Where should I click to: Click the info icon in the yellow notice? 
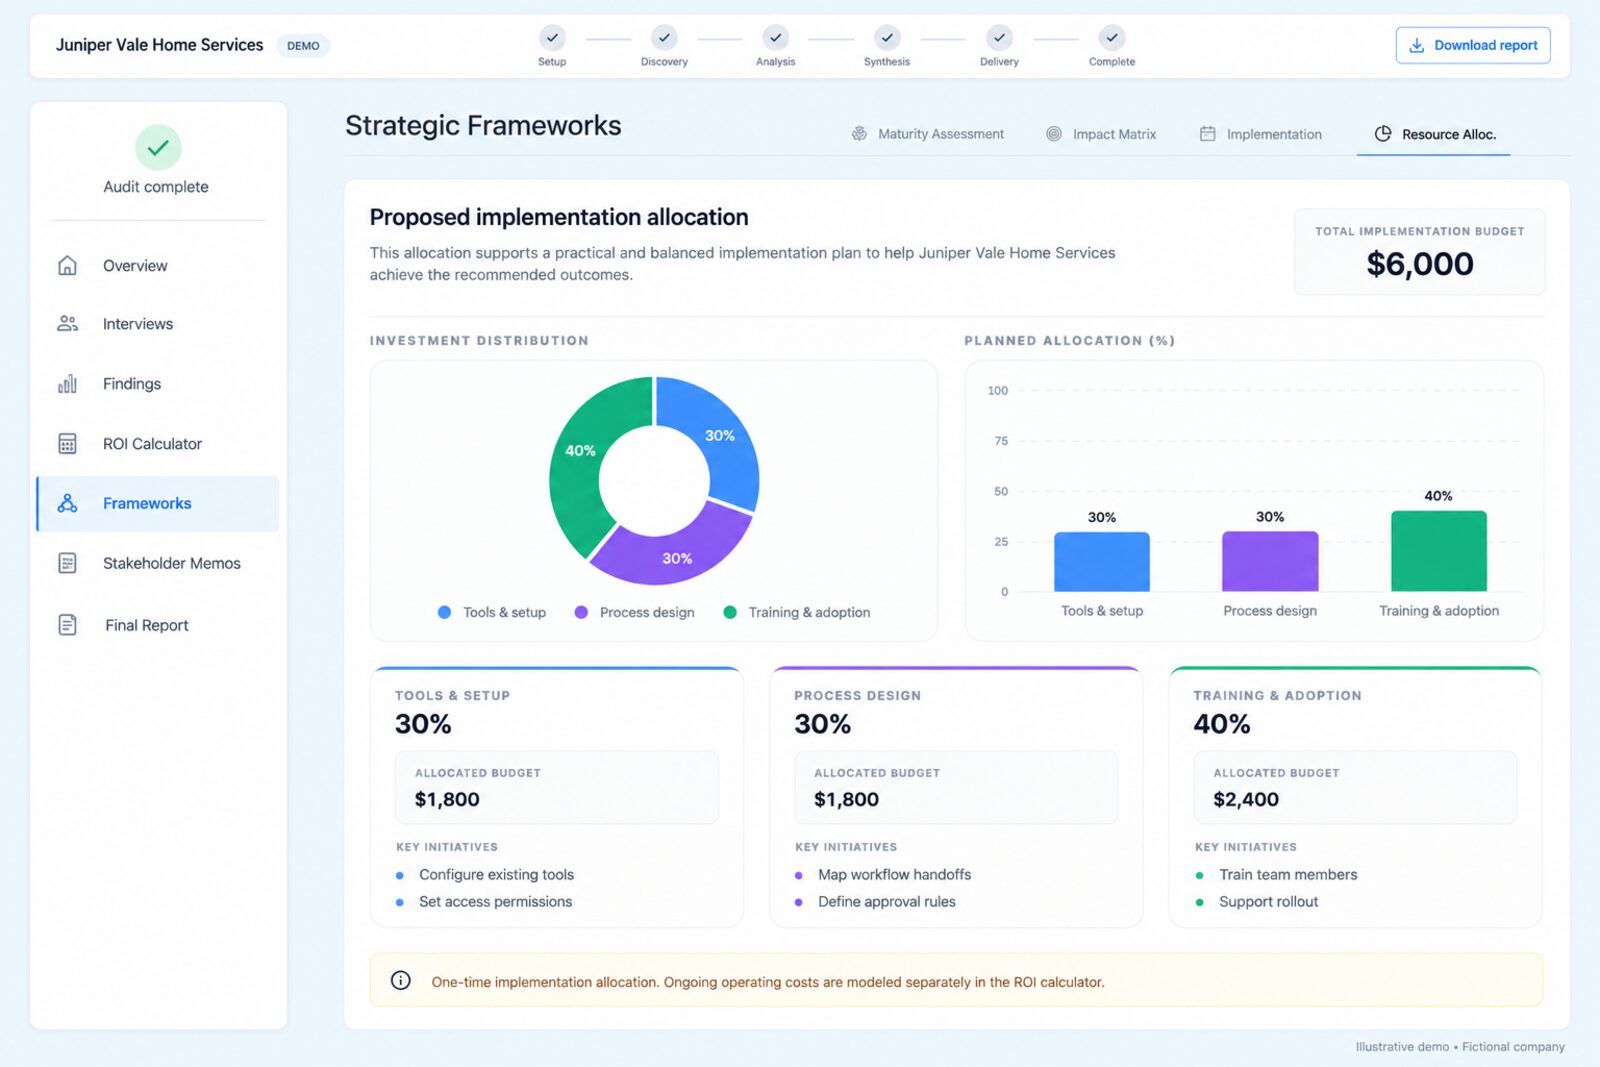click(401, 980)
